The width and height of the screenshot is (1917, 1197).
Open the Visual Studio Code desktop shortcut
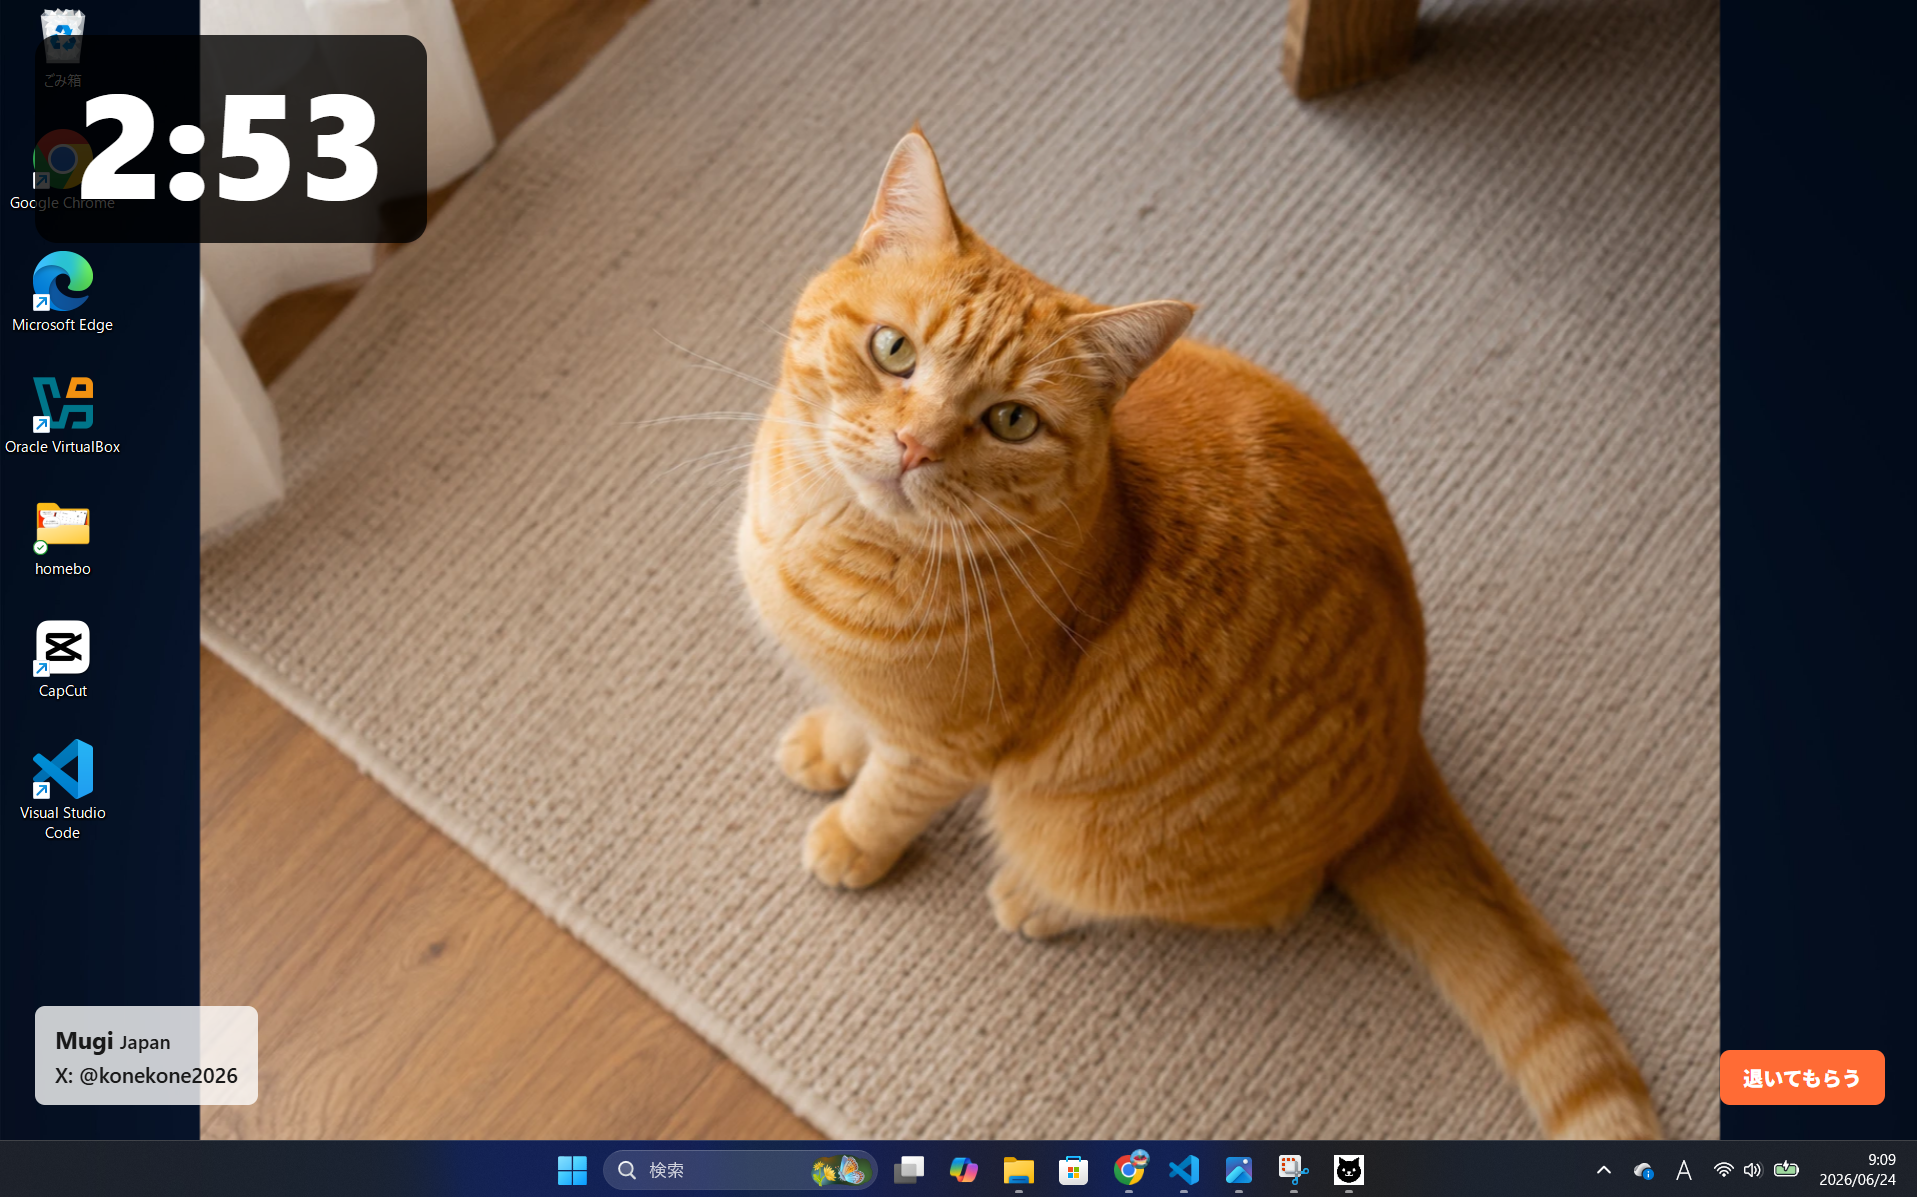[x=62, y=790]
